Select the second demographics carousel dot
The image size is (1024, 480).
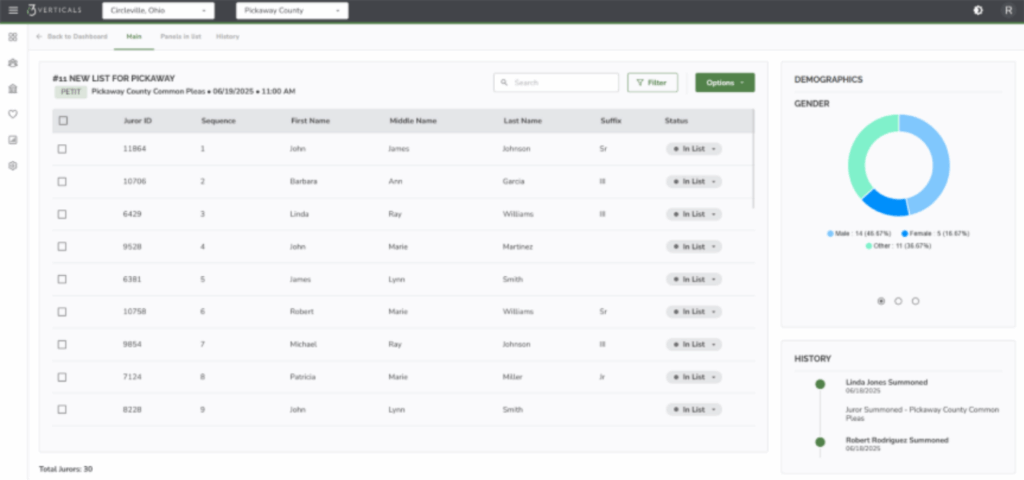pyautogui.click(x=898, y=301)
